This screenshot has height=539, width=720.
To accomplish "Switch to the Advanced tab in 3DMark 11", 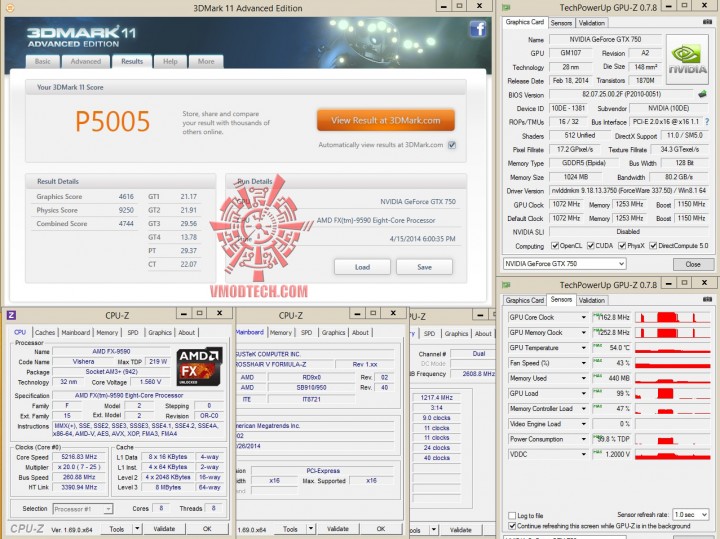I will (x=85, y=62).
